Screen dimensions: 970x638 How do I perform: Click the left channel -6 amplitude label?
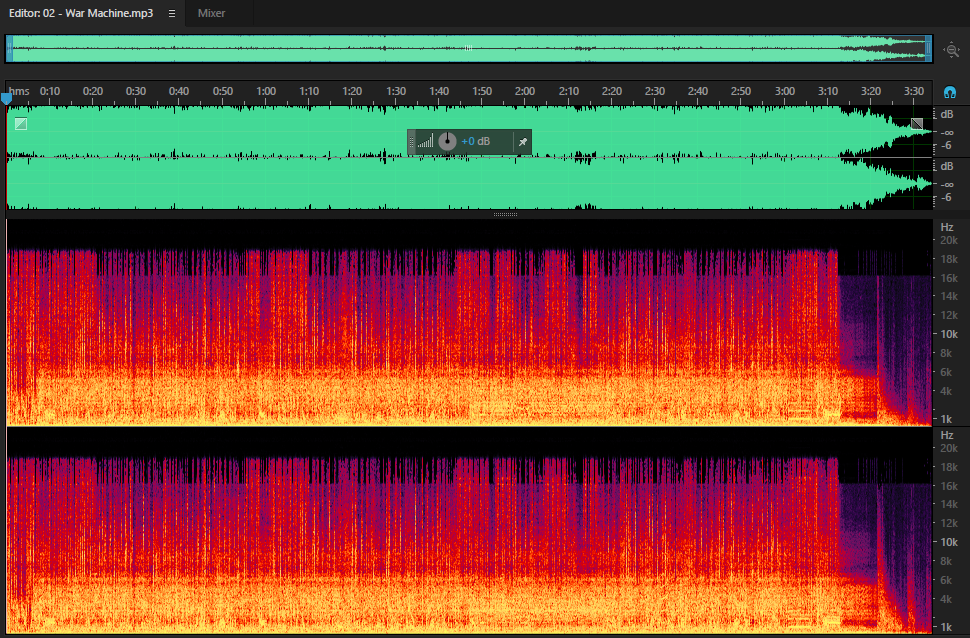[946, 145]
